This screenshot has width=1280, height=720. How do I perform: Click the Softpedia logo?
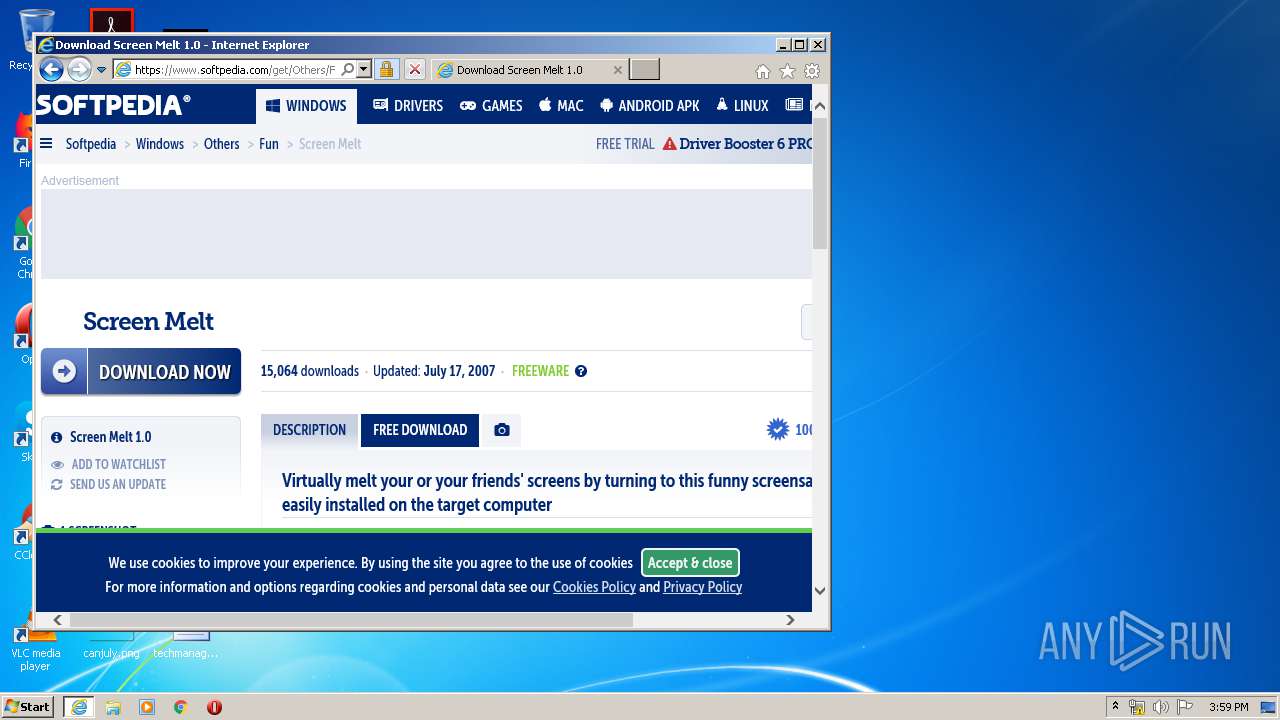tap(113, 105)
